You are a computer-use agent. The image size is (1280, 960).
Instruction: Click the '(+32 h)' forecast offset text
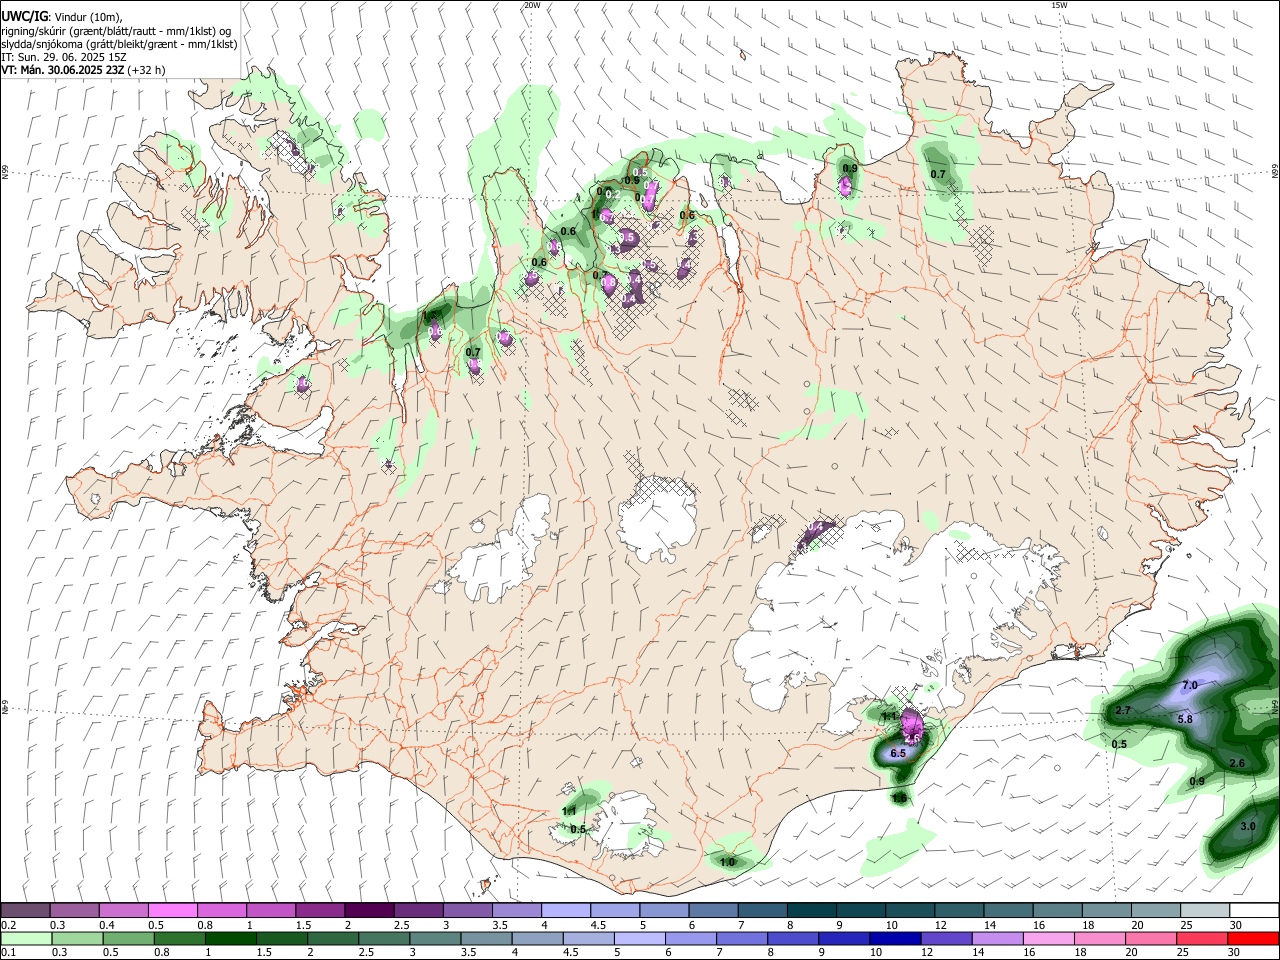click(x=146, y=70)
